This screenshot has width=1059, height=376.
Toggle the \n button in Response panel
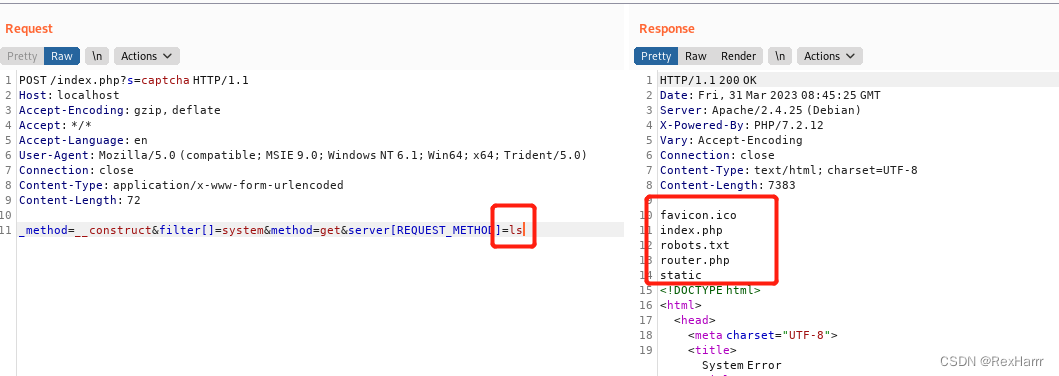tap(780, 56)
